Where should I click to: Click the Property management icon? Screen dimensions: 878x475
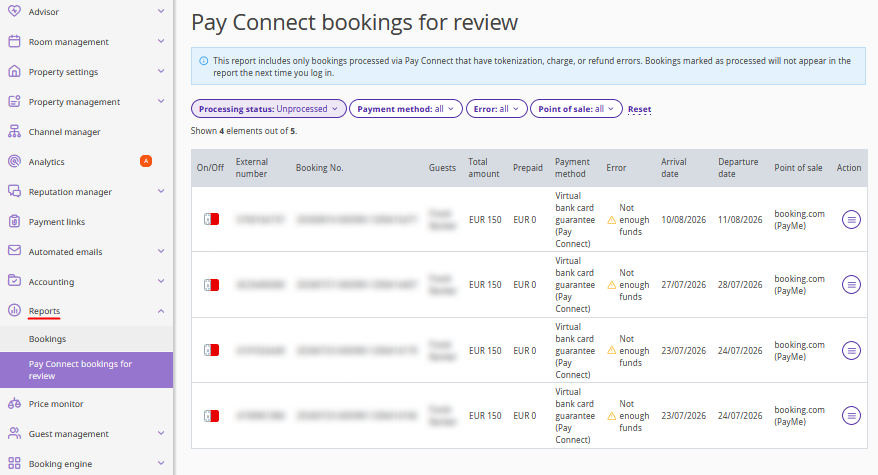tap(15, 101)
